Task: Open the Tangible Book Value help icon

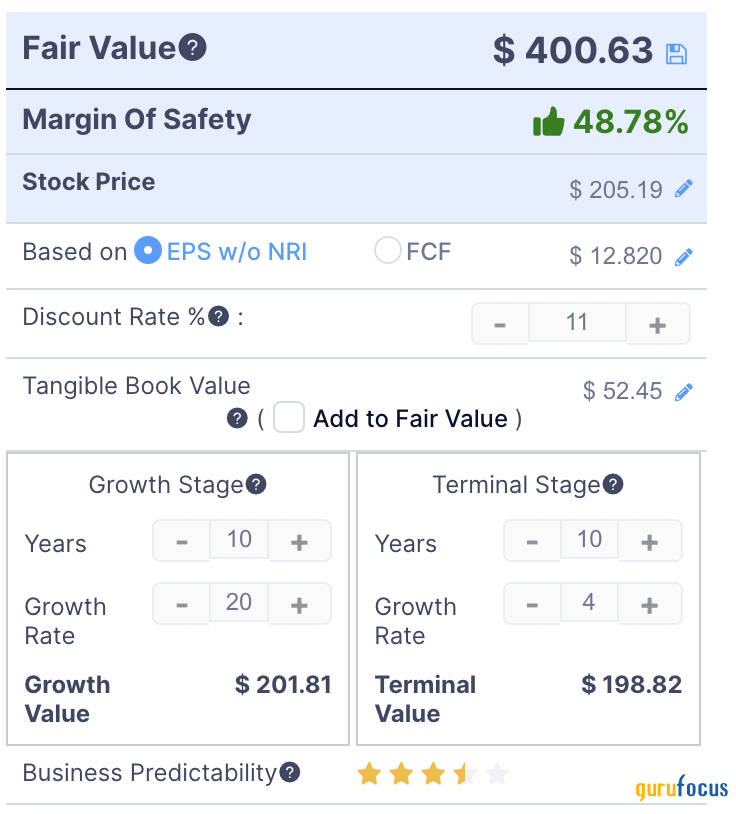Action: 237,418
